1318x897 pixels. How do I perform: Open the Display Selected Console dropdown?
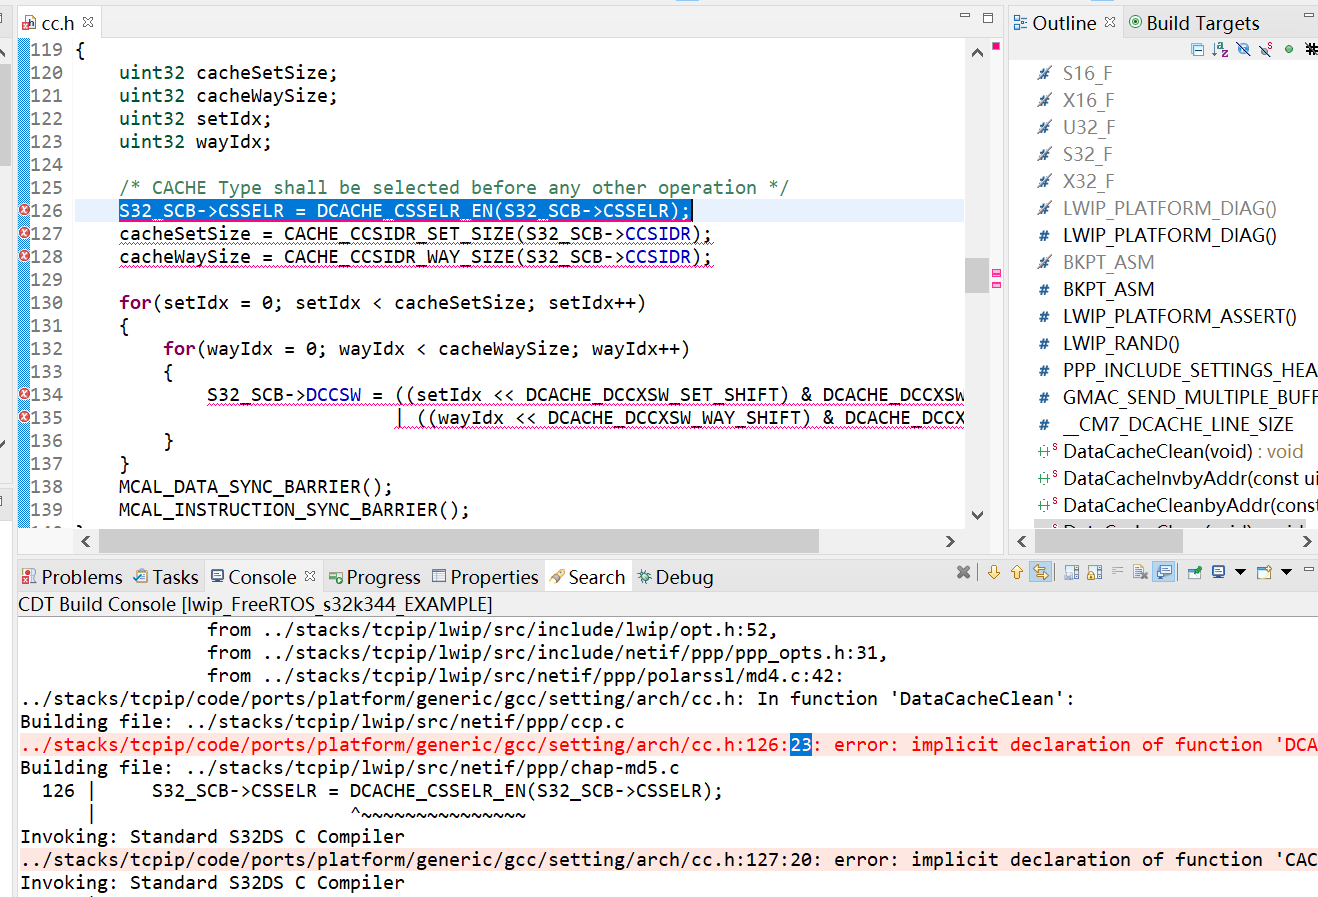coord(1240,572)
